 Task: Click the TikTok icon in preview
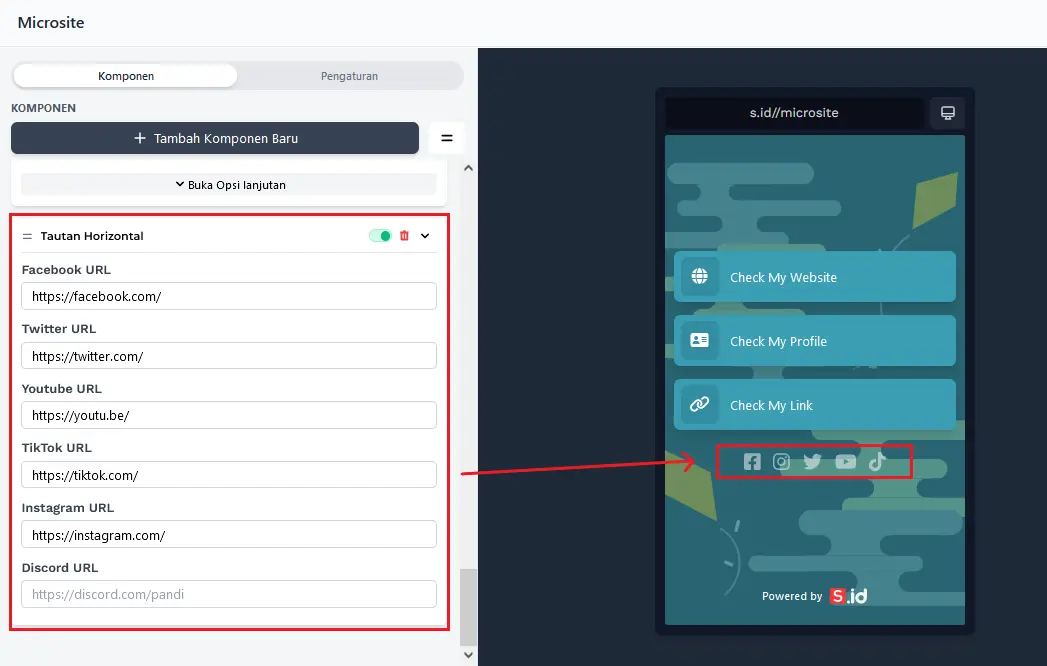coord(877,461)
